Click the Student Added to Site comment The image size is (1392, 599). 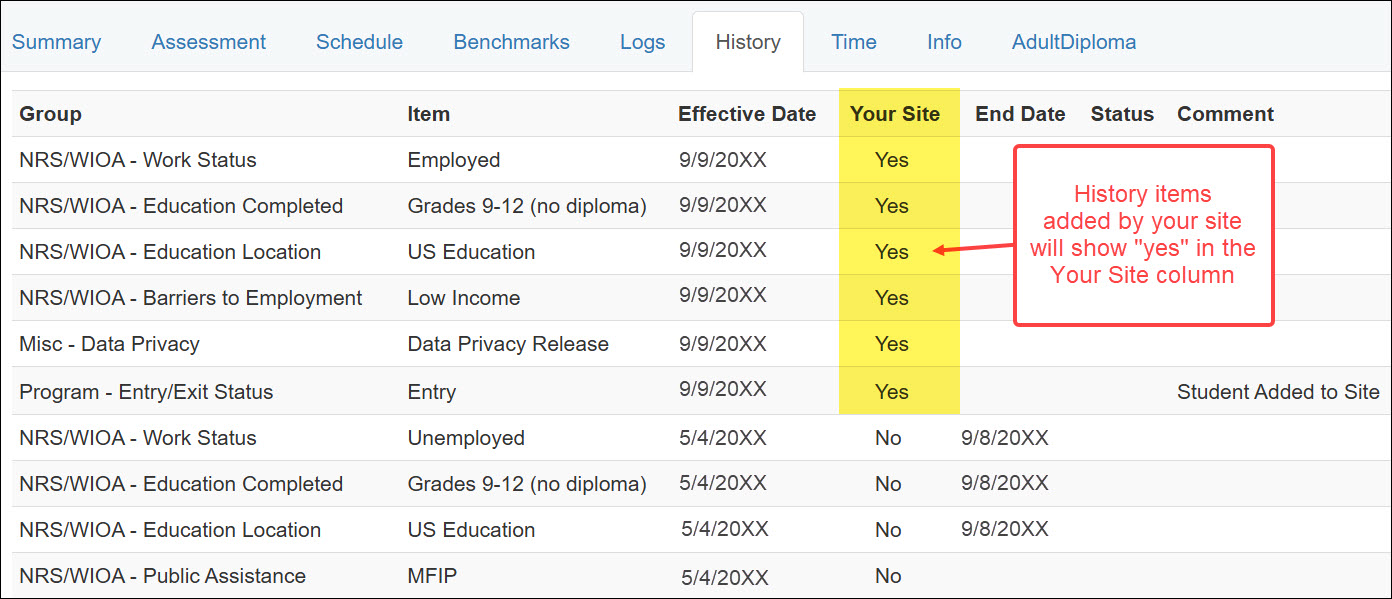pos(1278,391)
